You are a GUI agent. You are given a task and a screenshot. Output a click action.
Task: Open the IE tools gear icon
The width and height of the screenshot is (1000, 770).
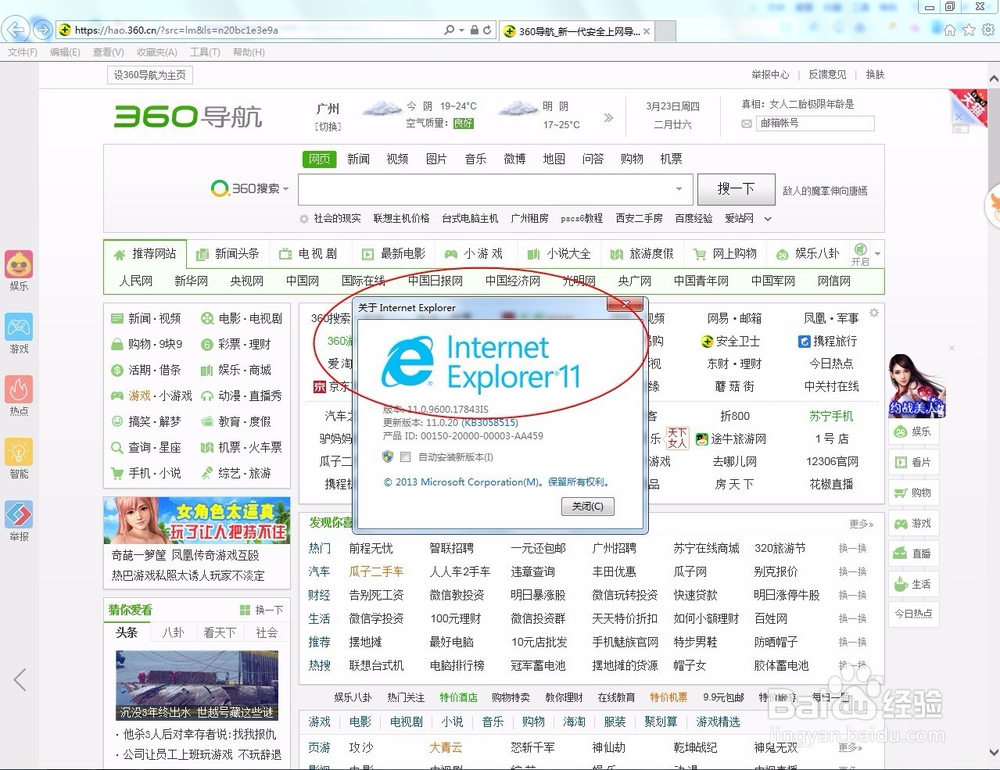click(989, 30)
